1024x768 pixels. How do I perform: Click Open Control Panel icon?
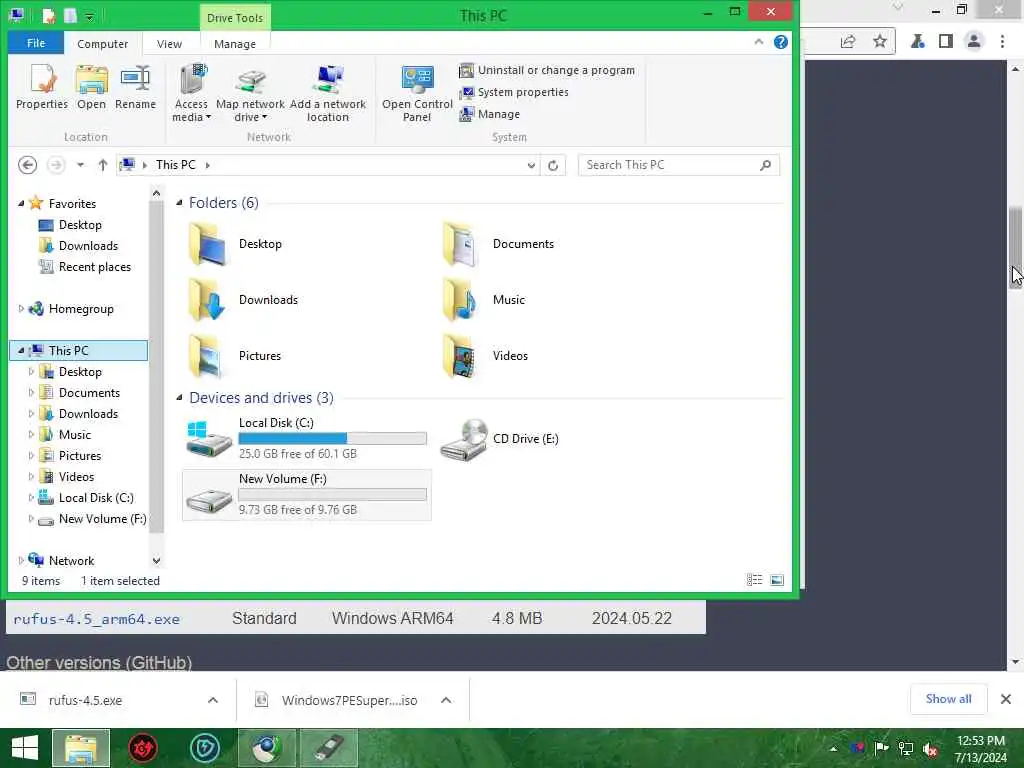pyautogui.click(x=417, y=93)
